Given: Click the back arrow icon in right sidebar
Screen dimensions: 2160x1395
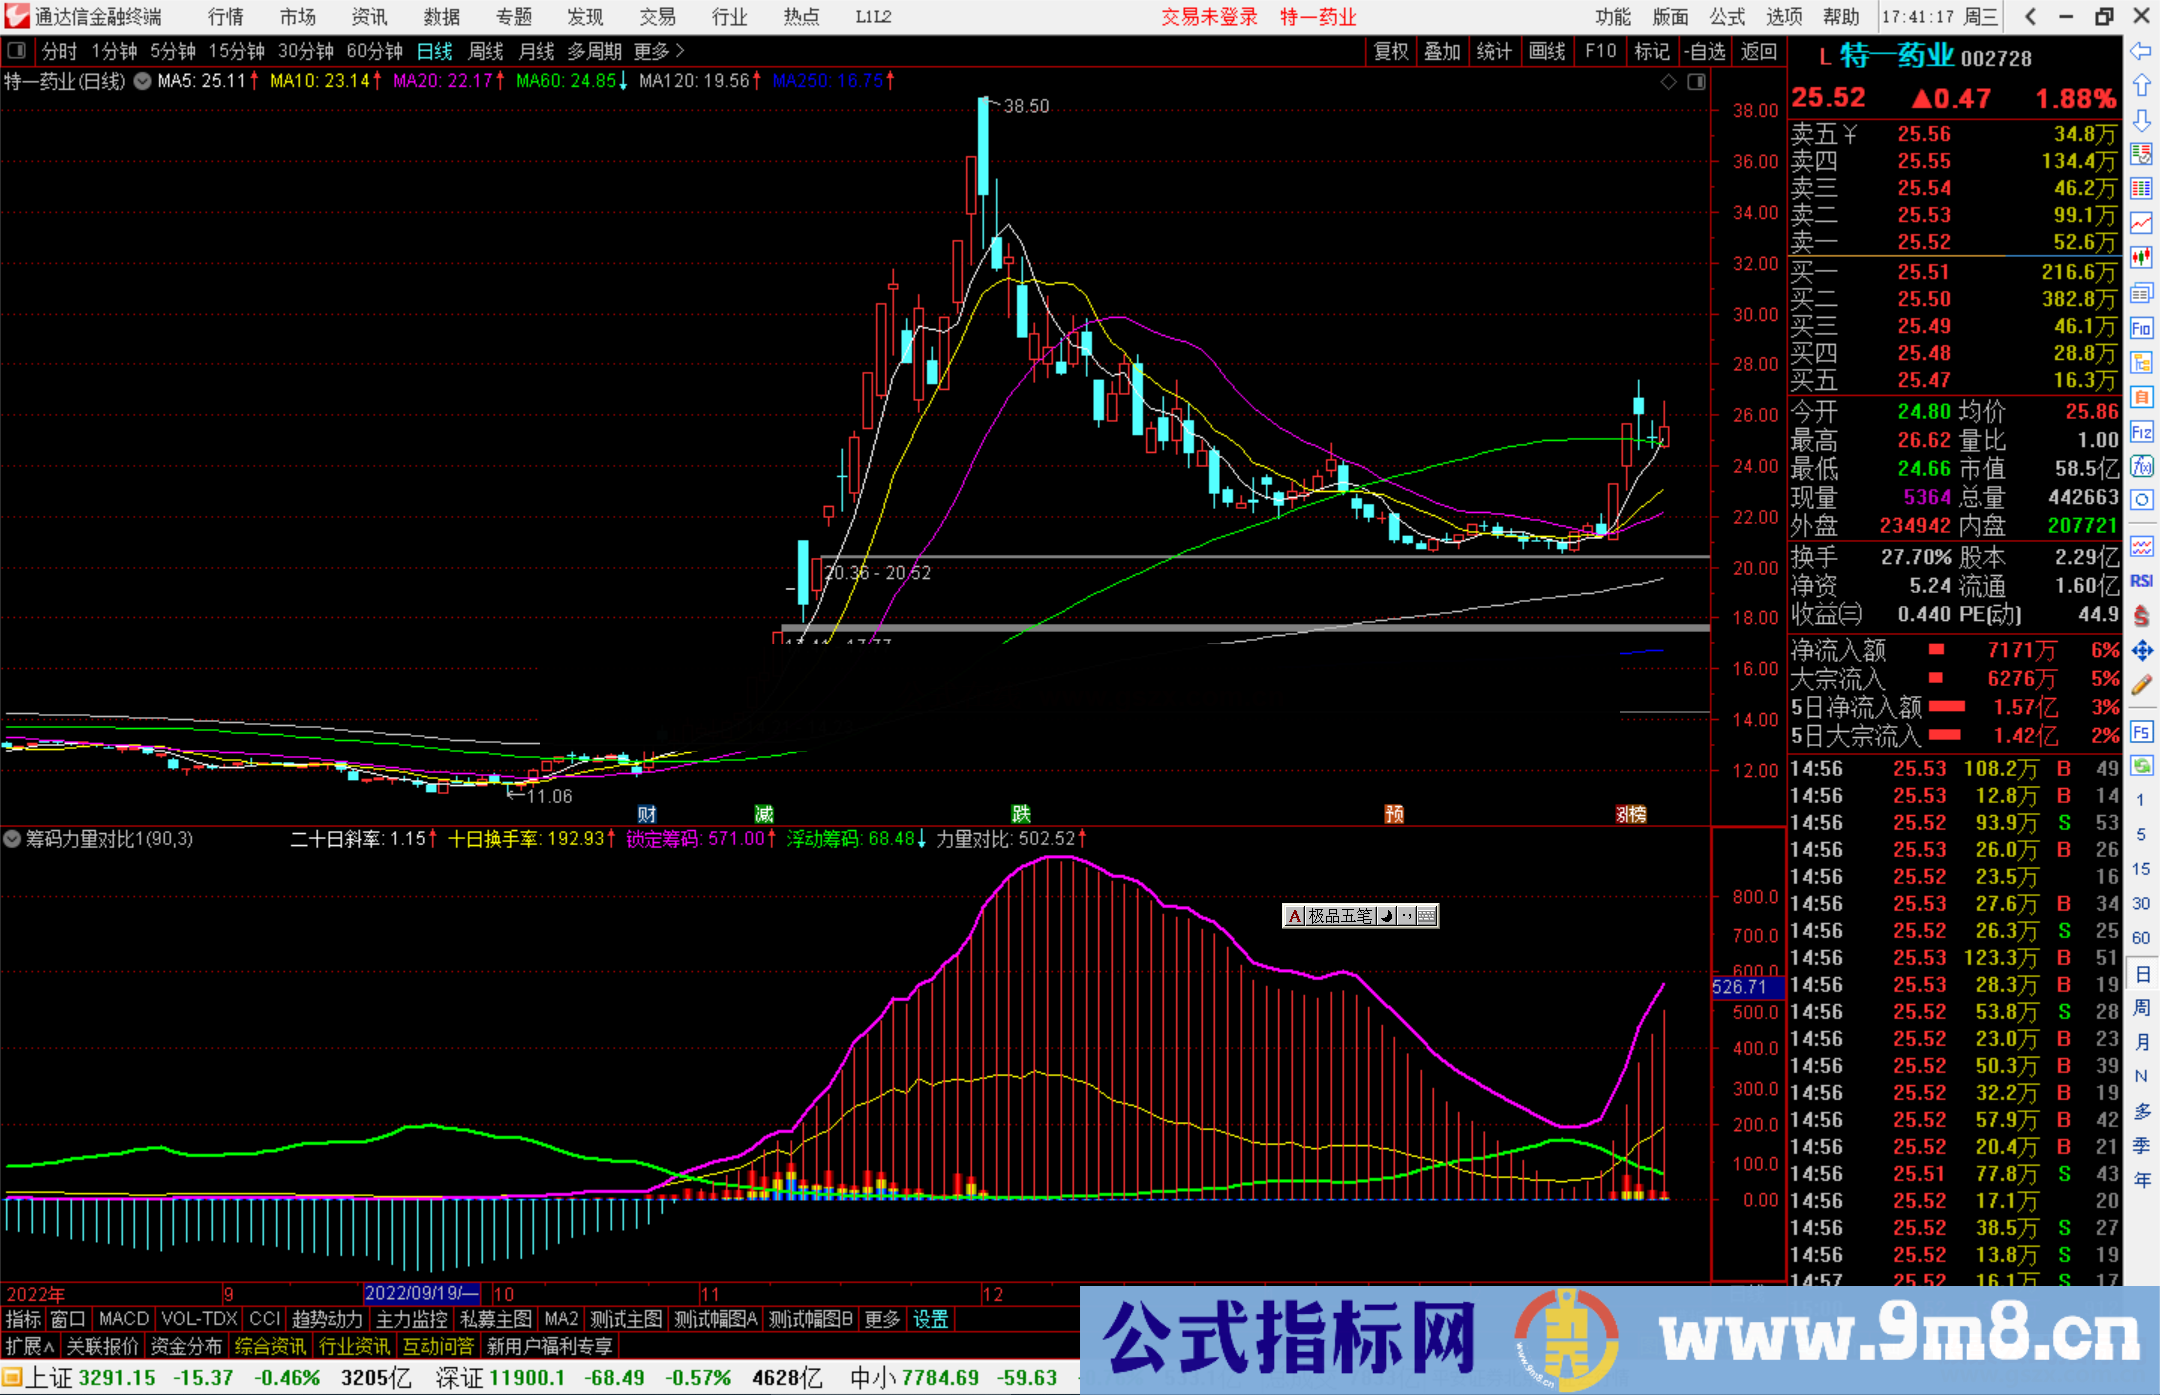Looking at the screenshot, I should [2141, 51].
